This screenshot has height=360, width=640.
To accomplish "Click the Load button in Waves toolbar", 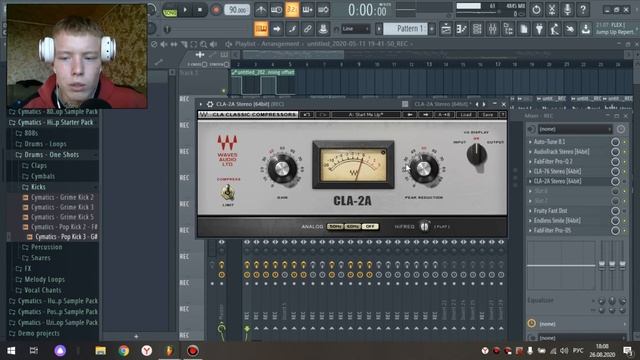I will point(466,115).
